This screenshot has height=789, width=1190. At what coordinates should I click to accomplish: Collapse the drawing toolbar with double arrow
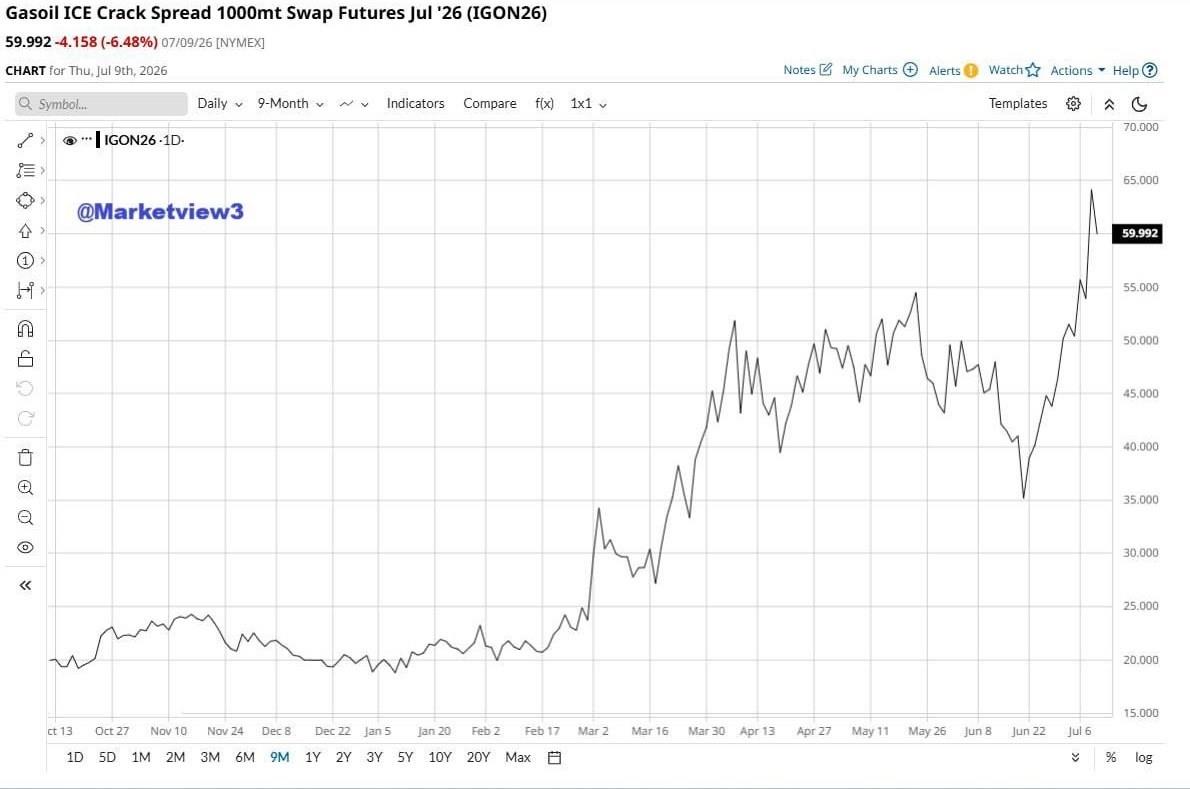click(x=25, y=586)
